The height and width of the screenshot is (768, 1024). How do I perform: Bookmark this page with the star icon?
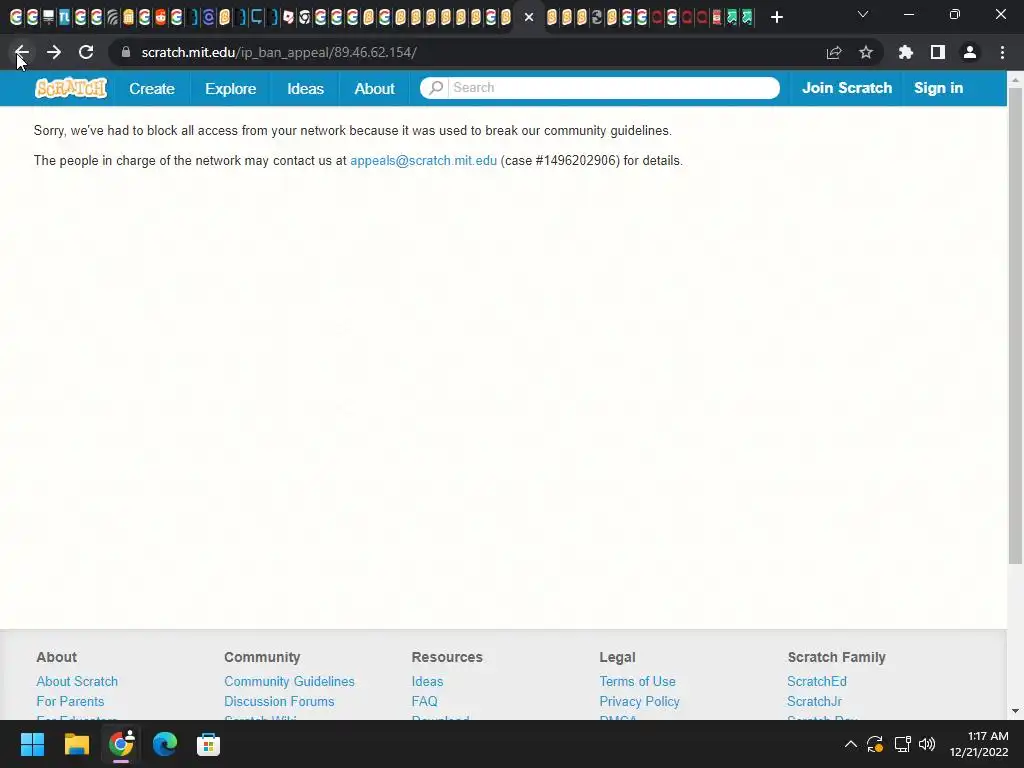click(x=866, y=52)
